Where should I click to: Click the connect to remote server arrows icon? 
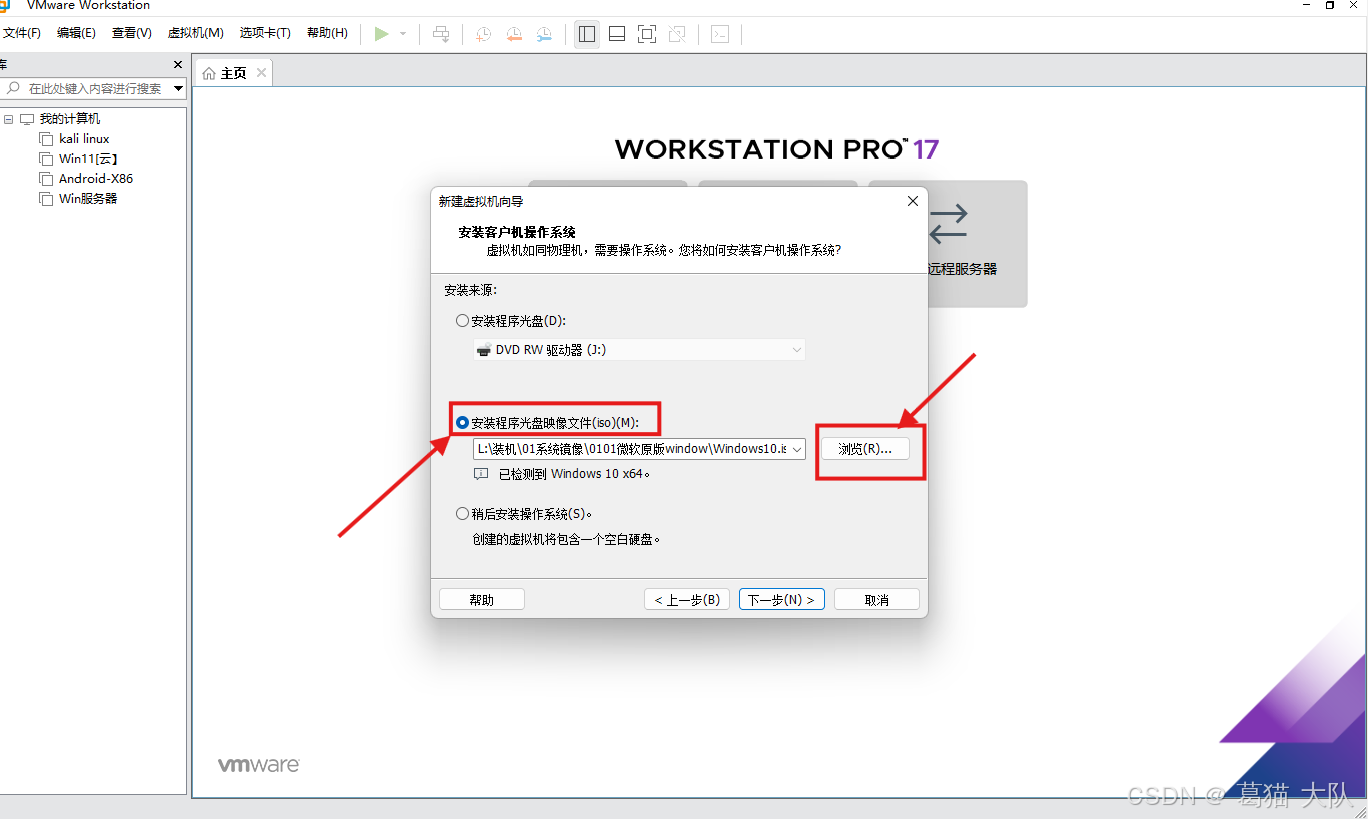point(948,225)
